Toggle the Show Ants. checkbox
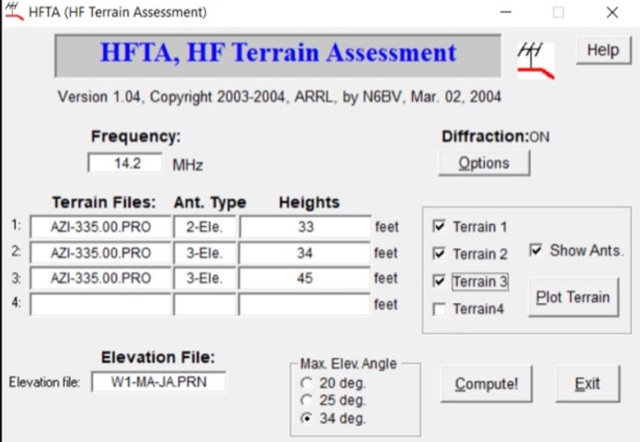 [x=536, y=251]
